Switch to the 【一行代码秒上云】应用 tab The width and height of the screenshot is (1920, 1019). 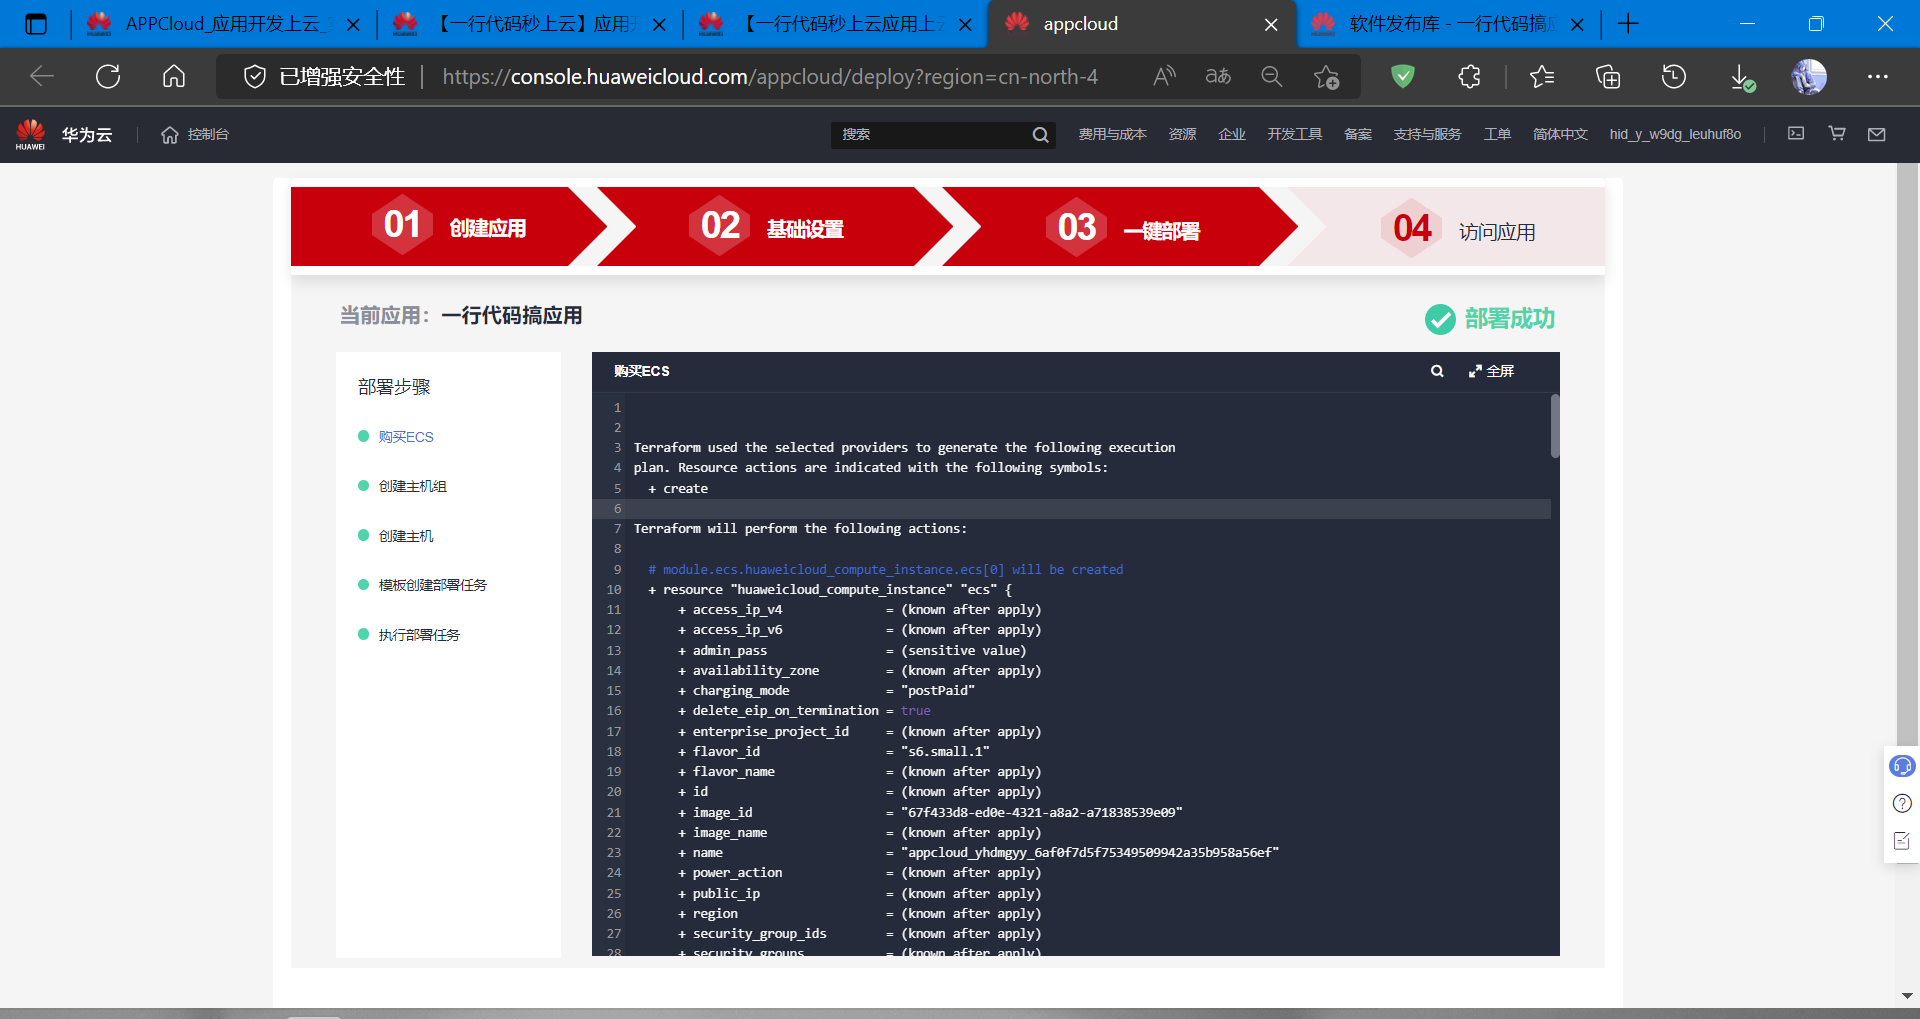tap(528, 24)
